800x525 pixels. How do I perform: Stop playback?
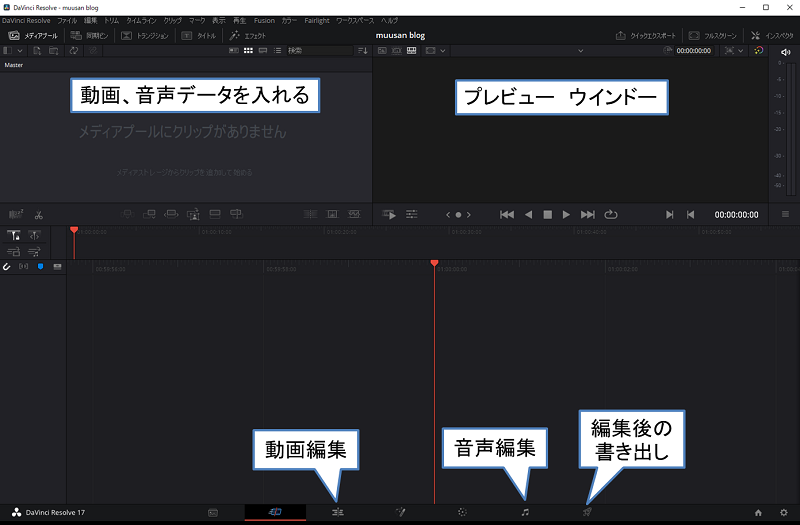(x=547, y=215)
